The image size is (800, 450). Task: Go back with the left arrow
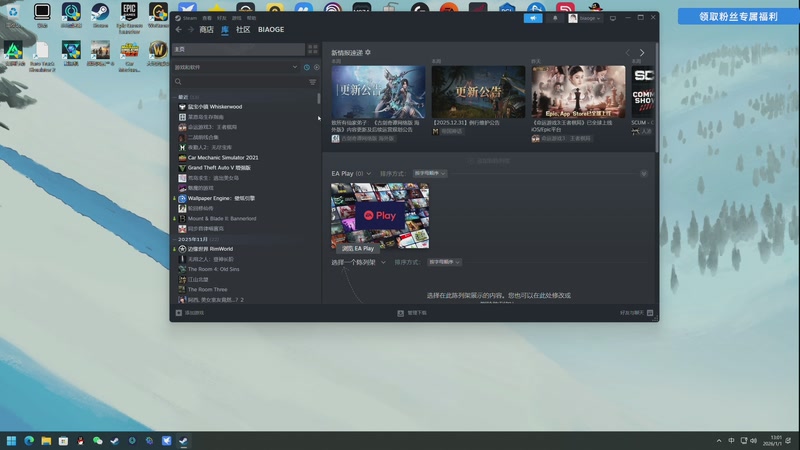point(179,30)
